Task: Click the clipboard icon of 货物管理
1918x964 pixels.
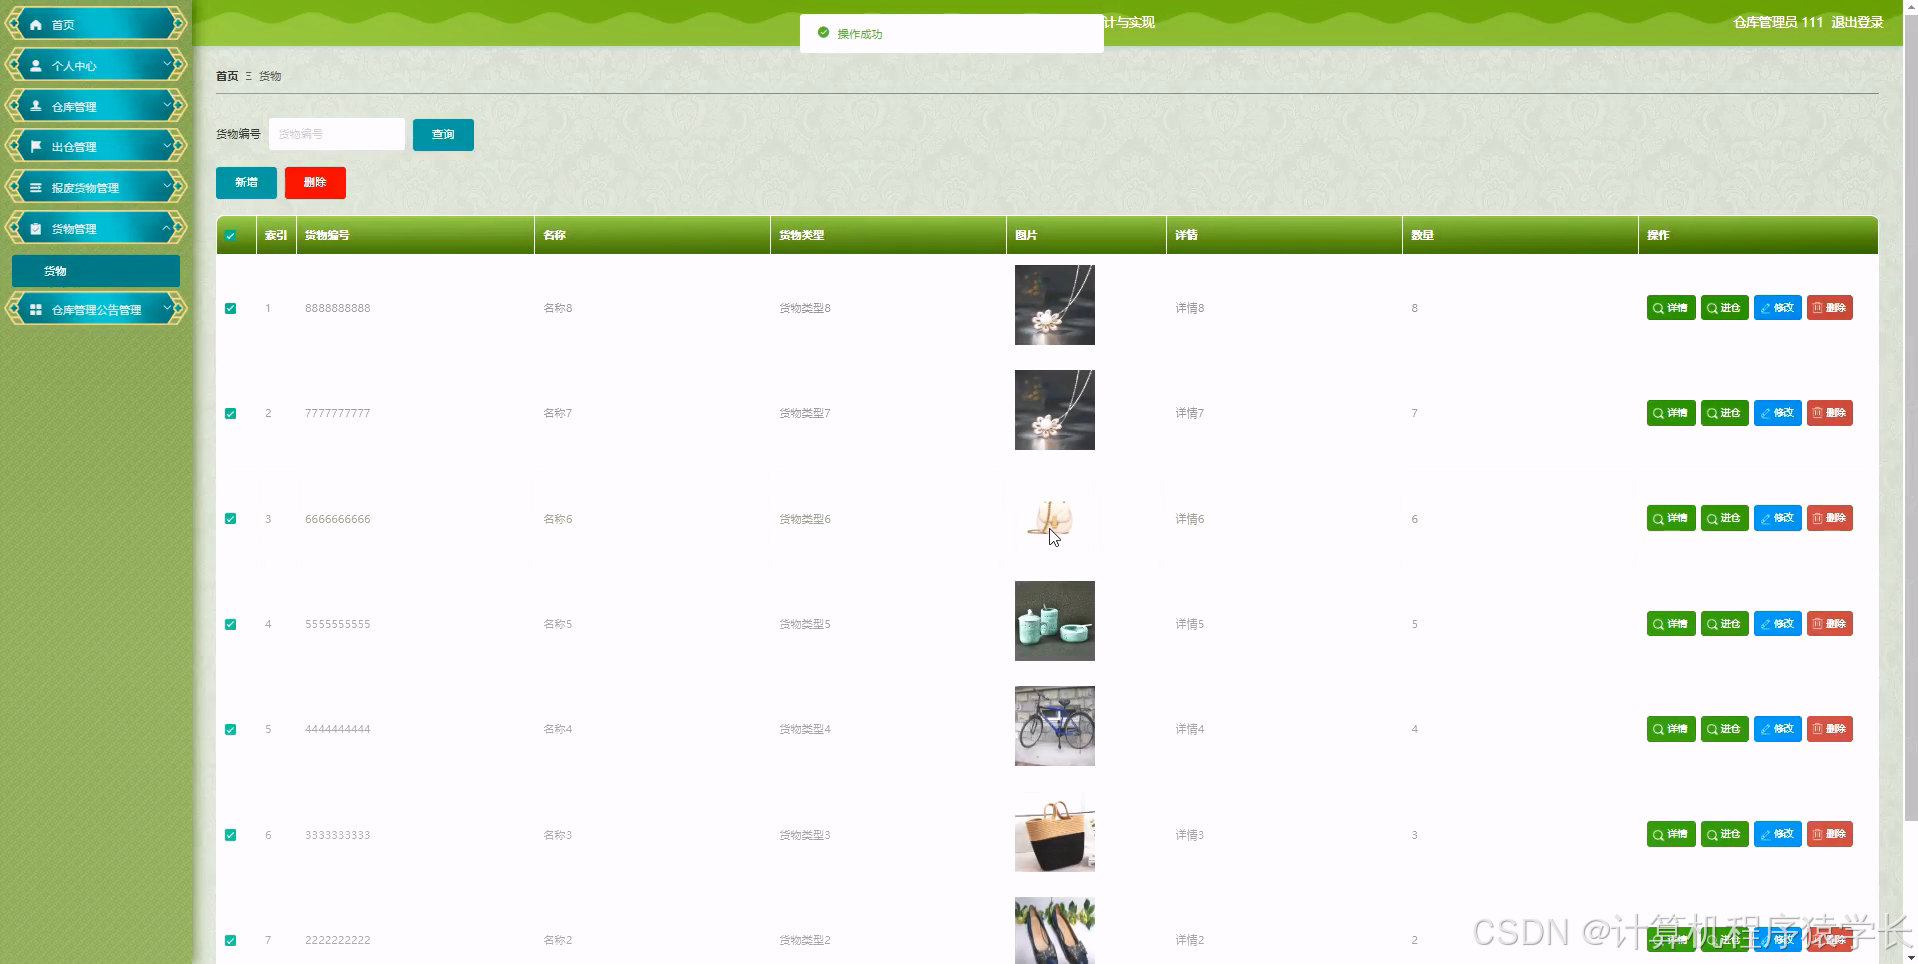Action: tap(36, 229)
